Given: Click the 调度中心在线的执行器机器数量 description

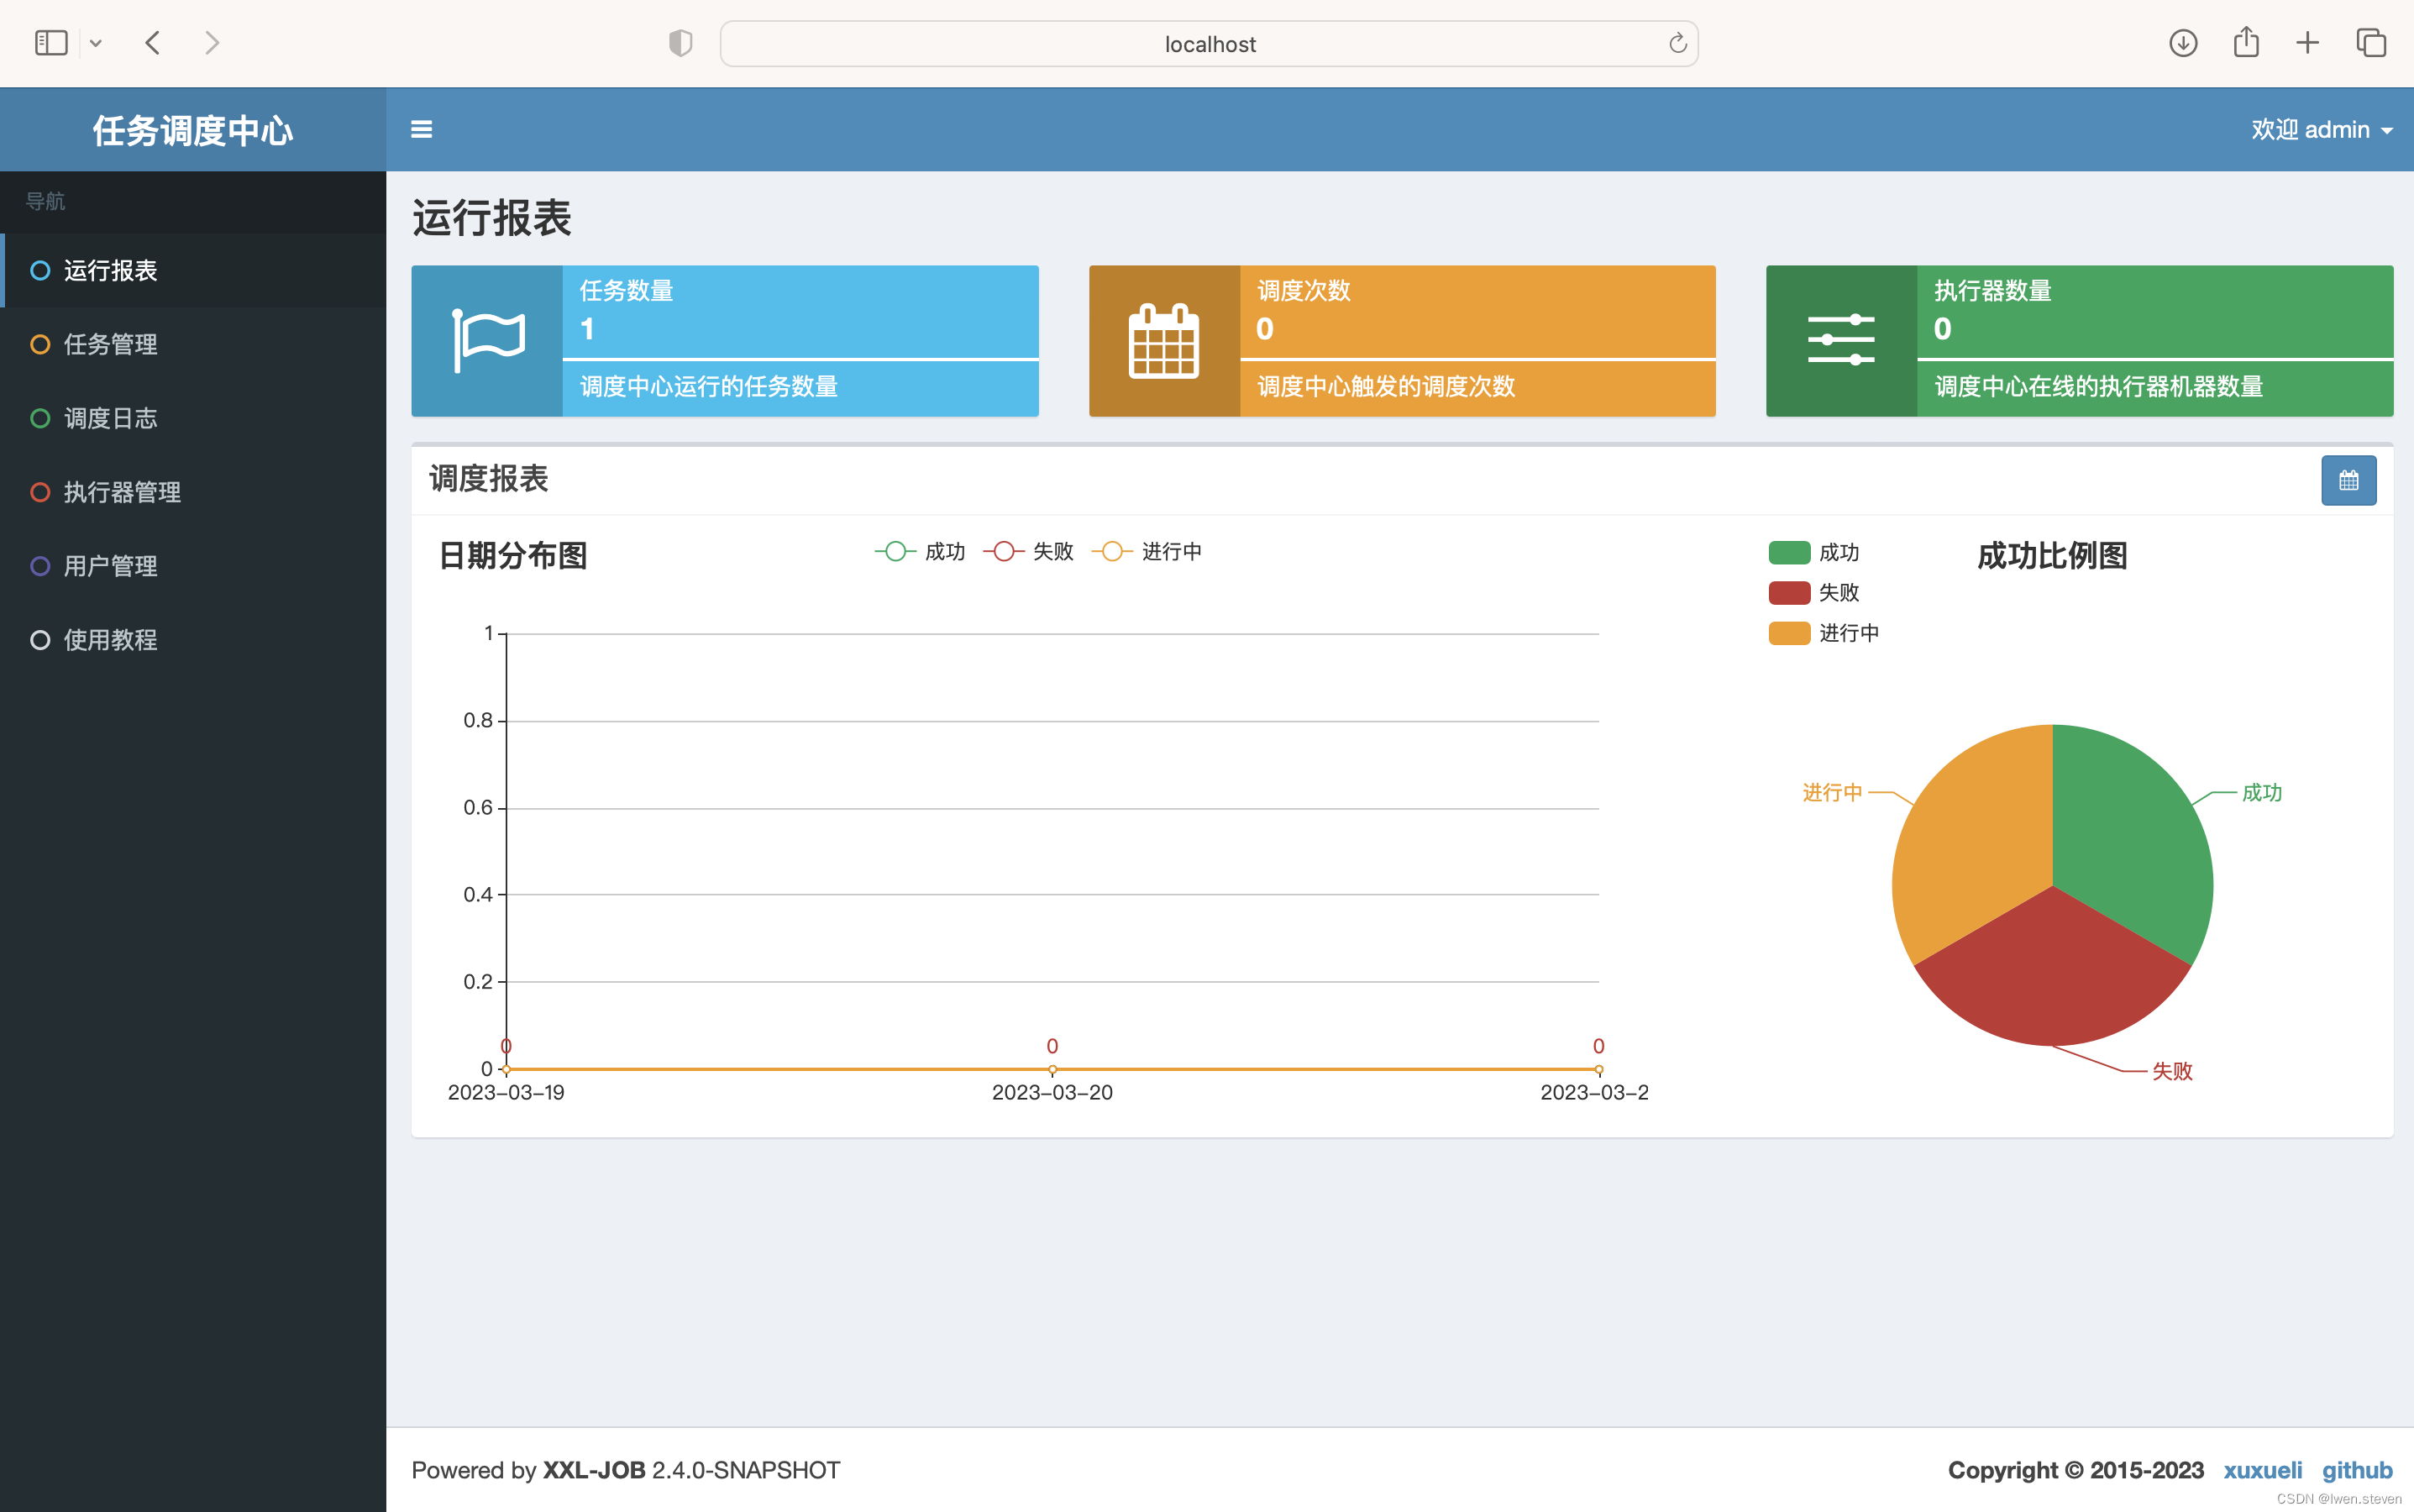Looking at the screenshot, I should point(2098,386).
